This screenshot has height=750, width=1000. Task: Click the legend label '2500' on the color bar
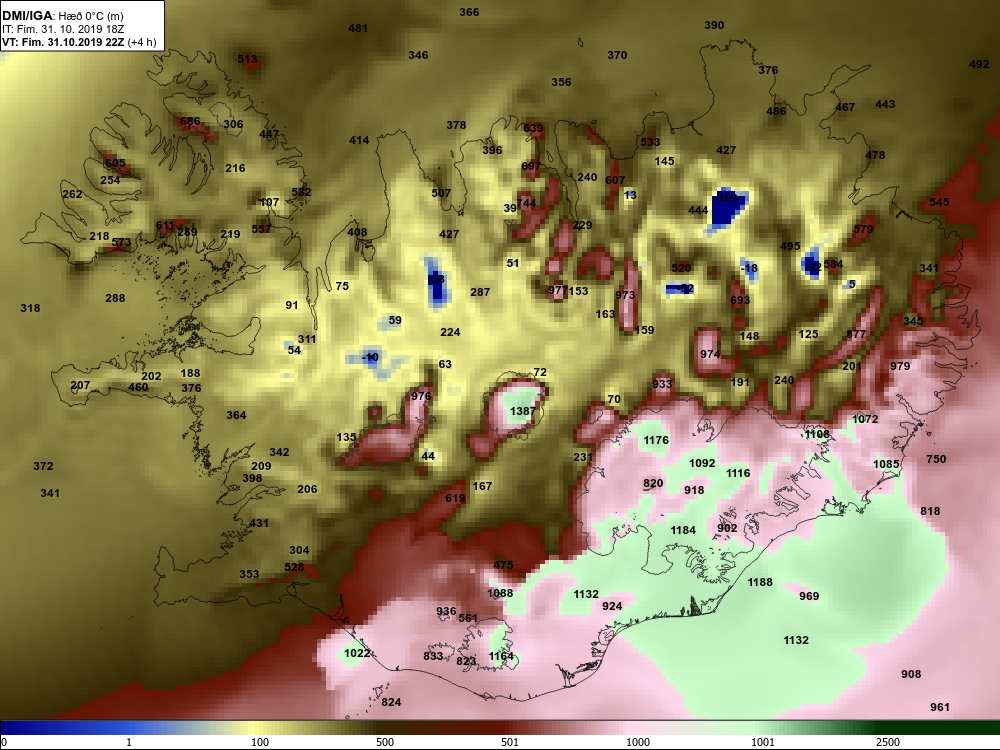coord(888,742)
